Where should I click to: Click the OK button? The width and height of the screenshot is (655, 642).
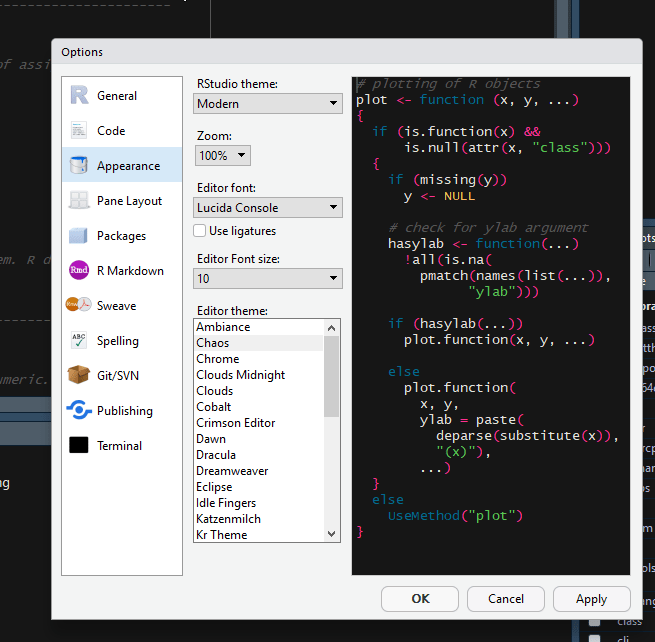[420, 599]
